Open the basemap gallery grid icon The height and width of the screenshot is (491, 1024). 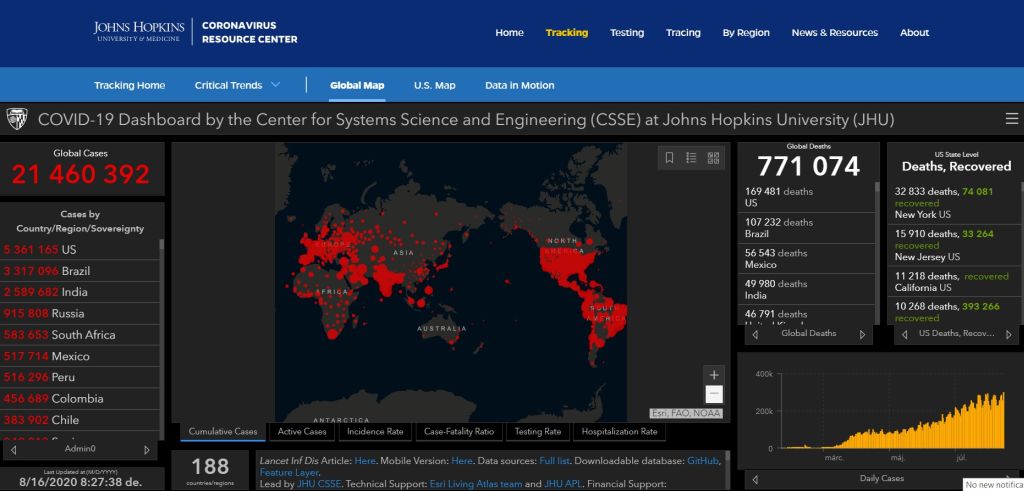[713, 157]
